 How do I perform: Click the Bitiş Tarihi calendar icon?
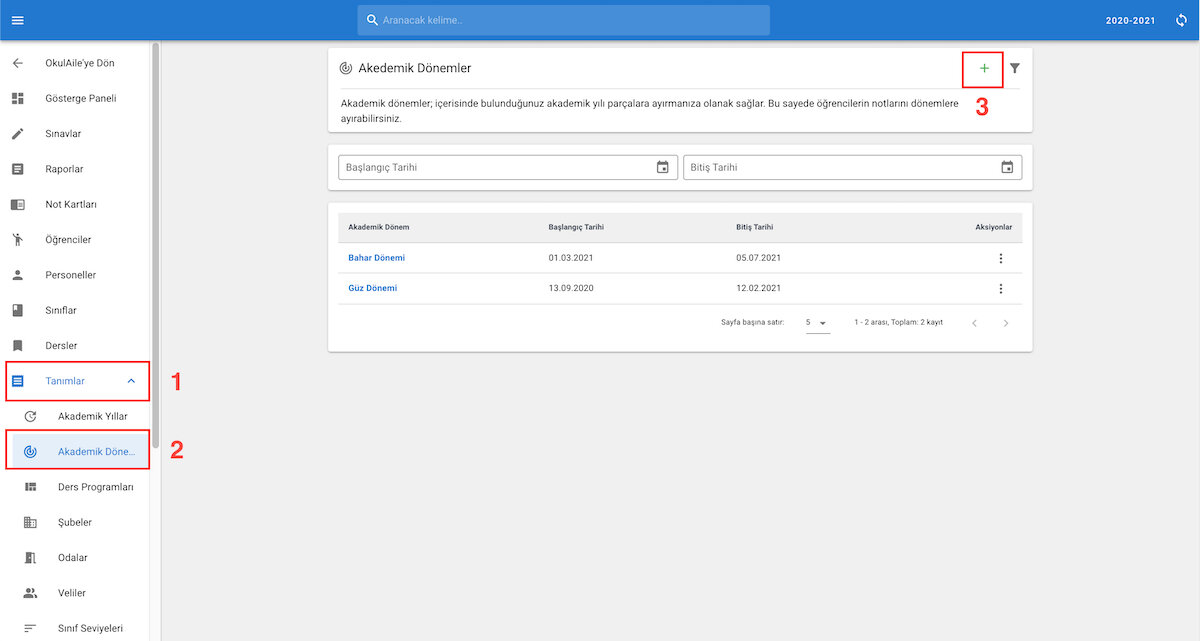point(1007,167)
